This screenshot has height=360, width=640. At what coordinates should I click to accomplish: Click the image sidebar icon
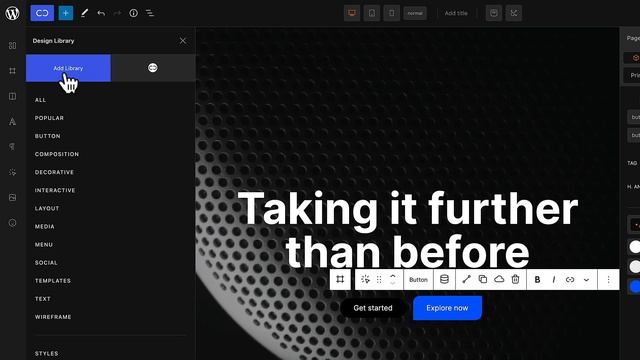pyautogui.click(x=13, y=198)
